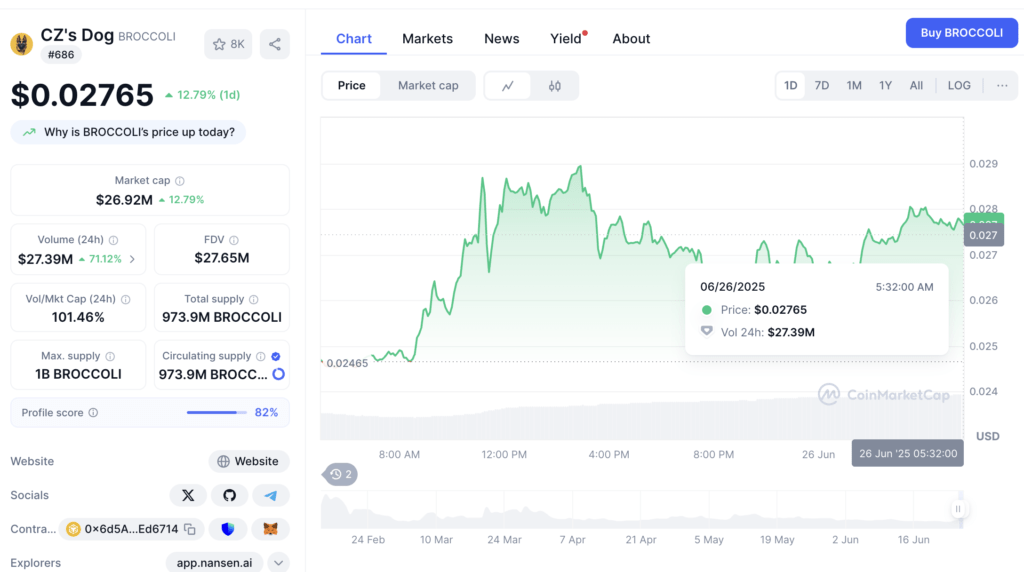Open Total supply info icon
The height and width of the screenshot is (572, 1024).
click(253, 300)
